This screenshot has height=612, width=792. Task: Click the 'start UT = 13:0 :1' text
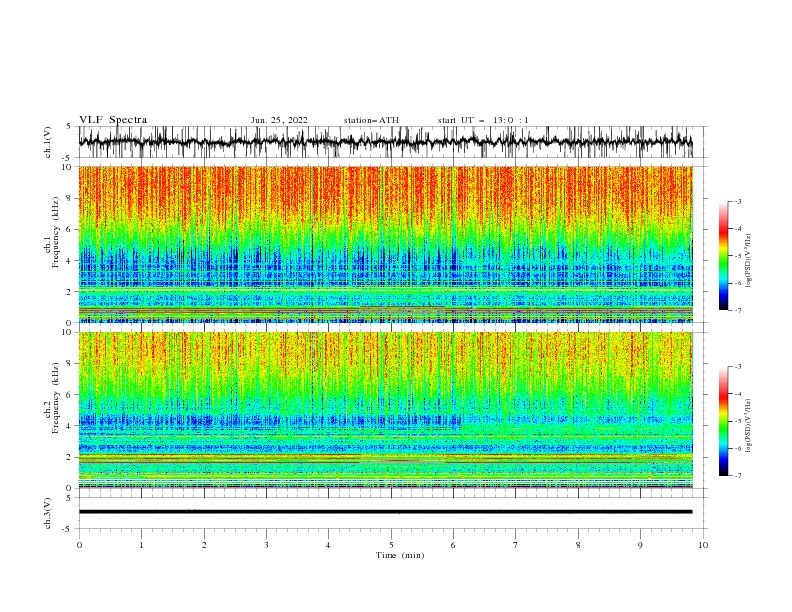point(483,120)
